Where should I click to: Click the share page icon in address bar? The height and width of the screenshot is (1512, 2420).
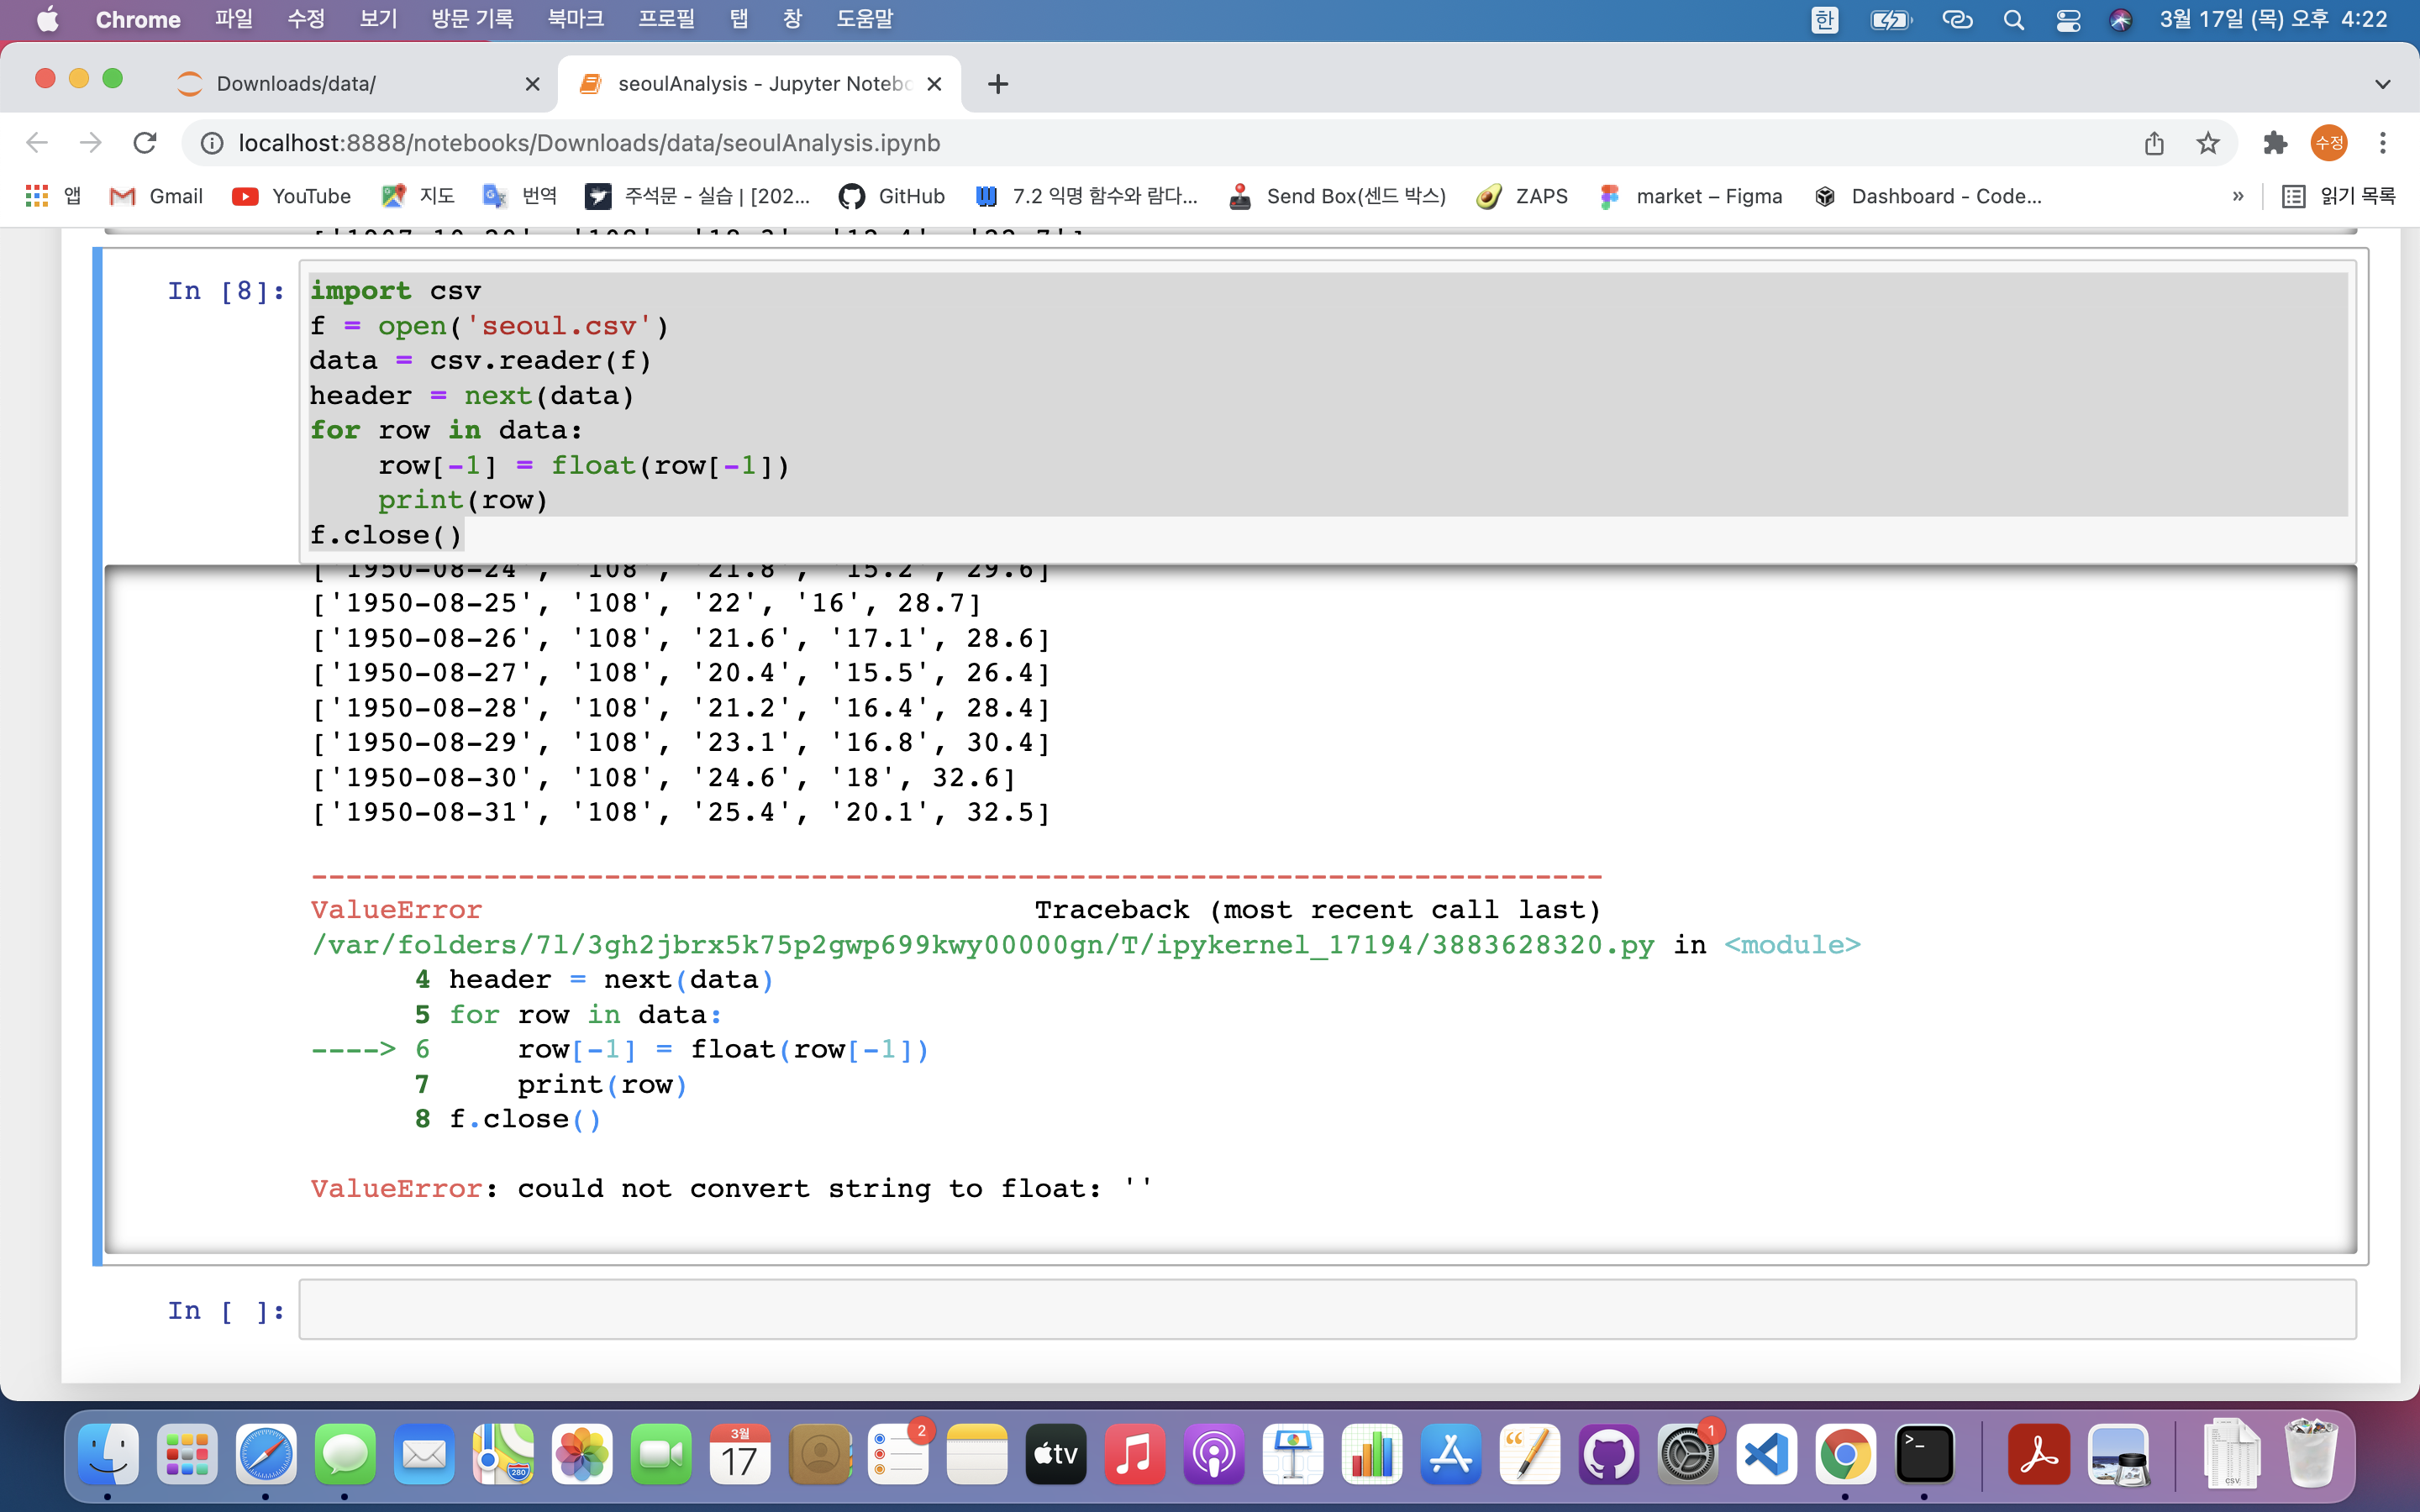click(x=2154, y=143)
